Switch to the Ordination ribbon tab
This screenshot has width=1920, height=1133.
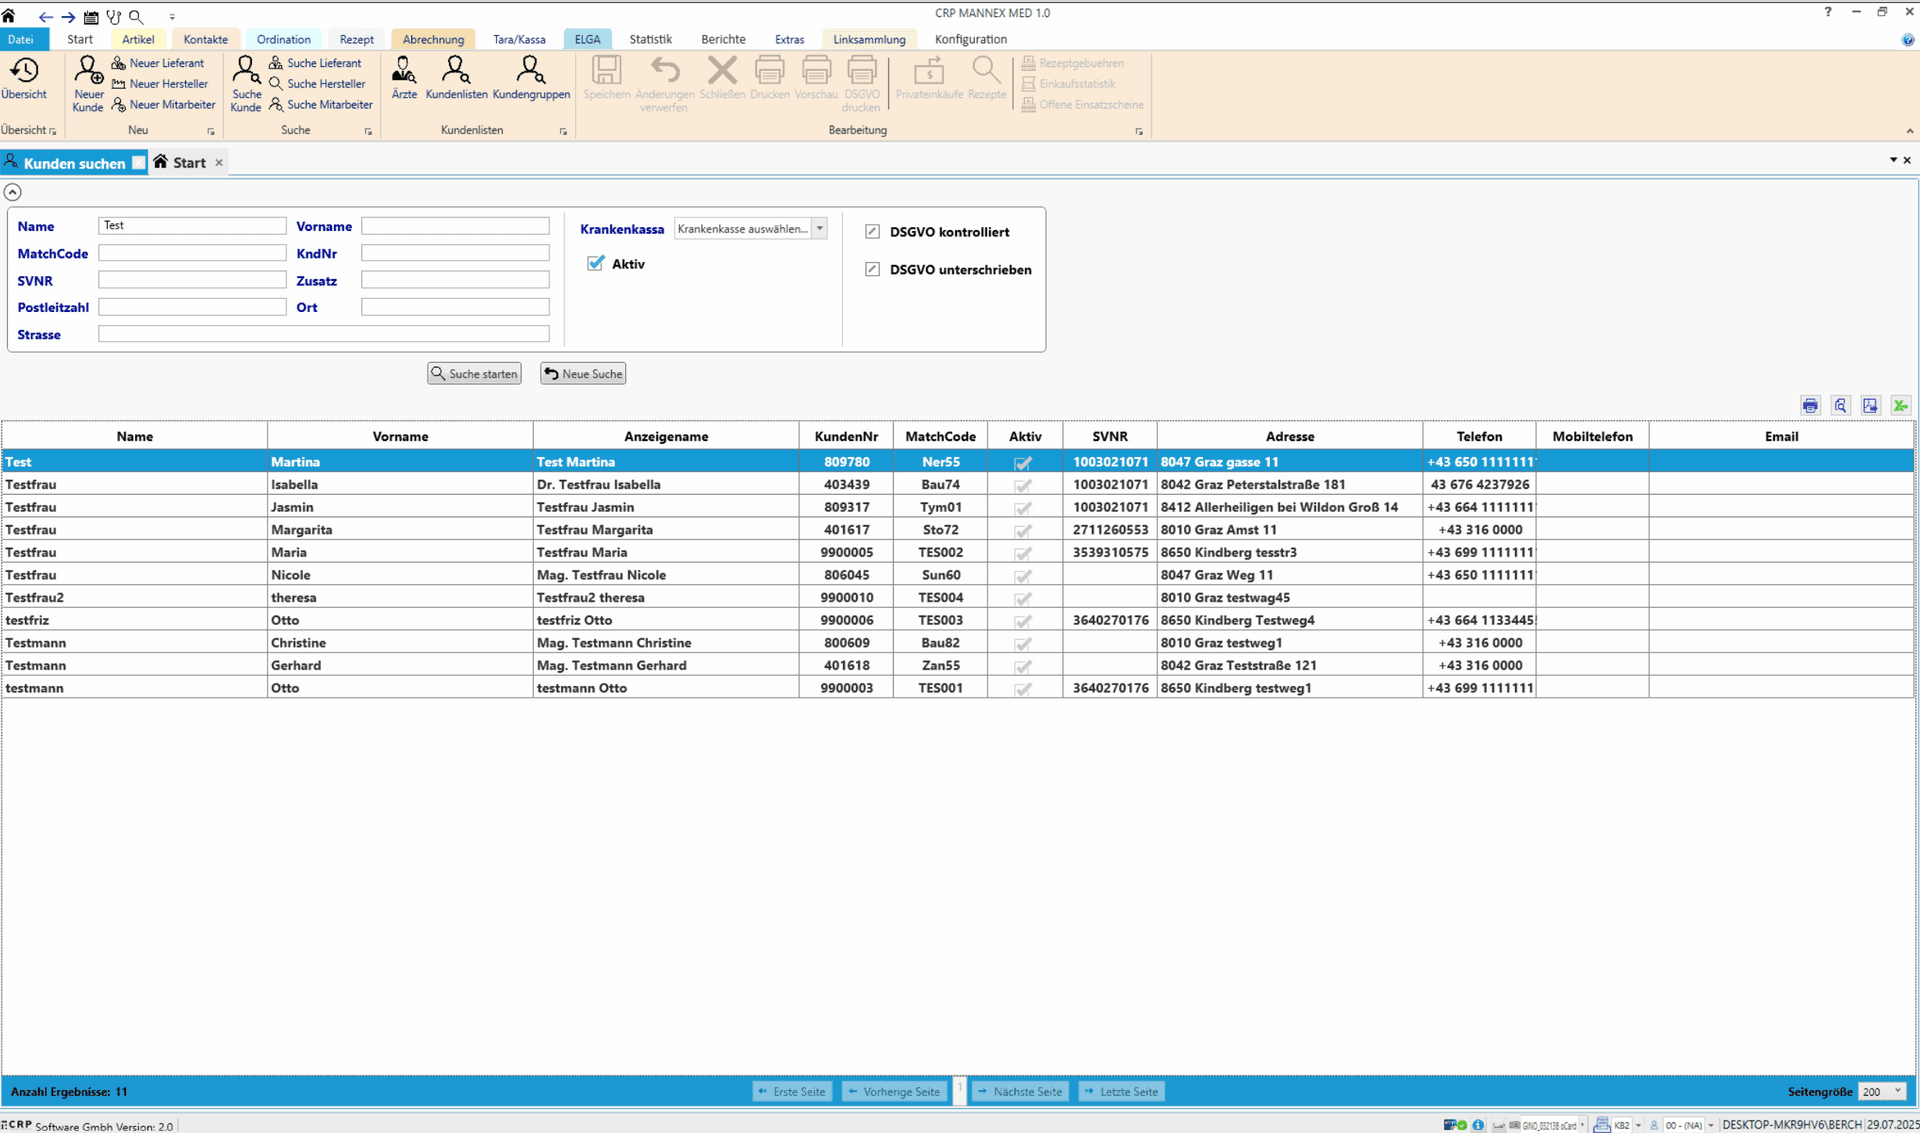click(283, 39)
